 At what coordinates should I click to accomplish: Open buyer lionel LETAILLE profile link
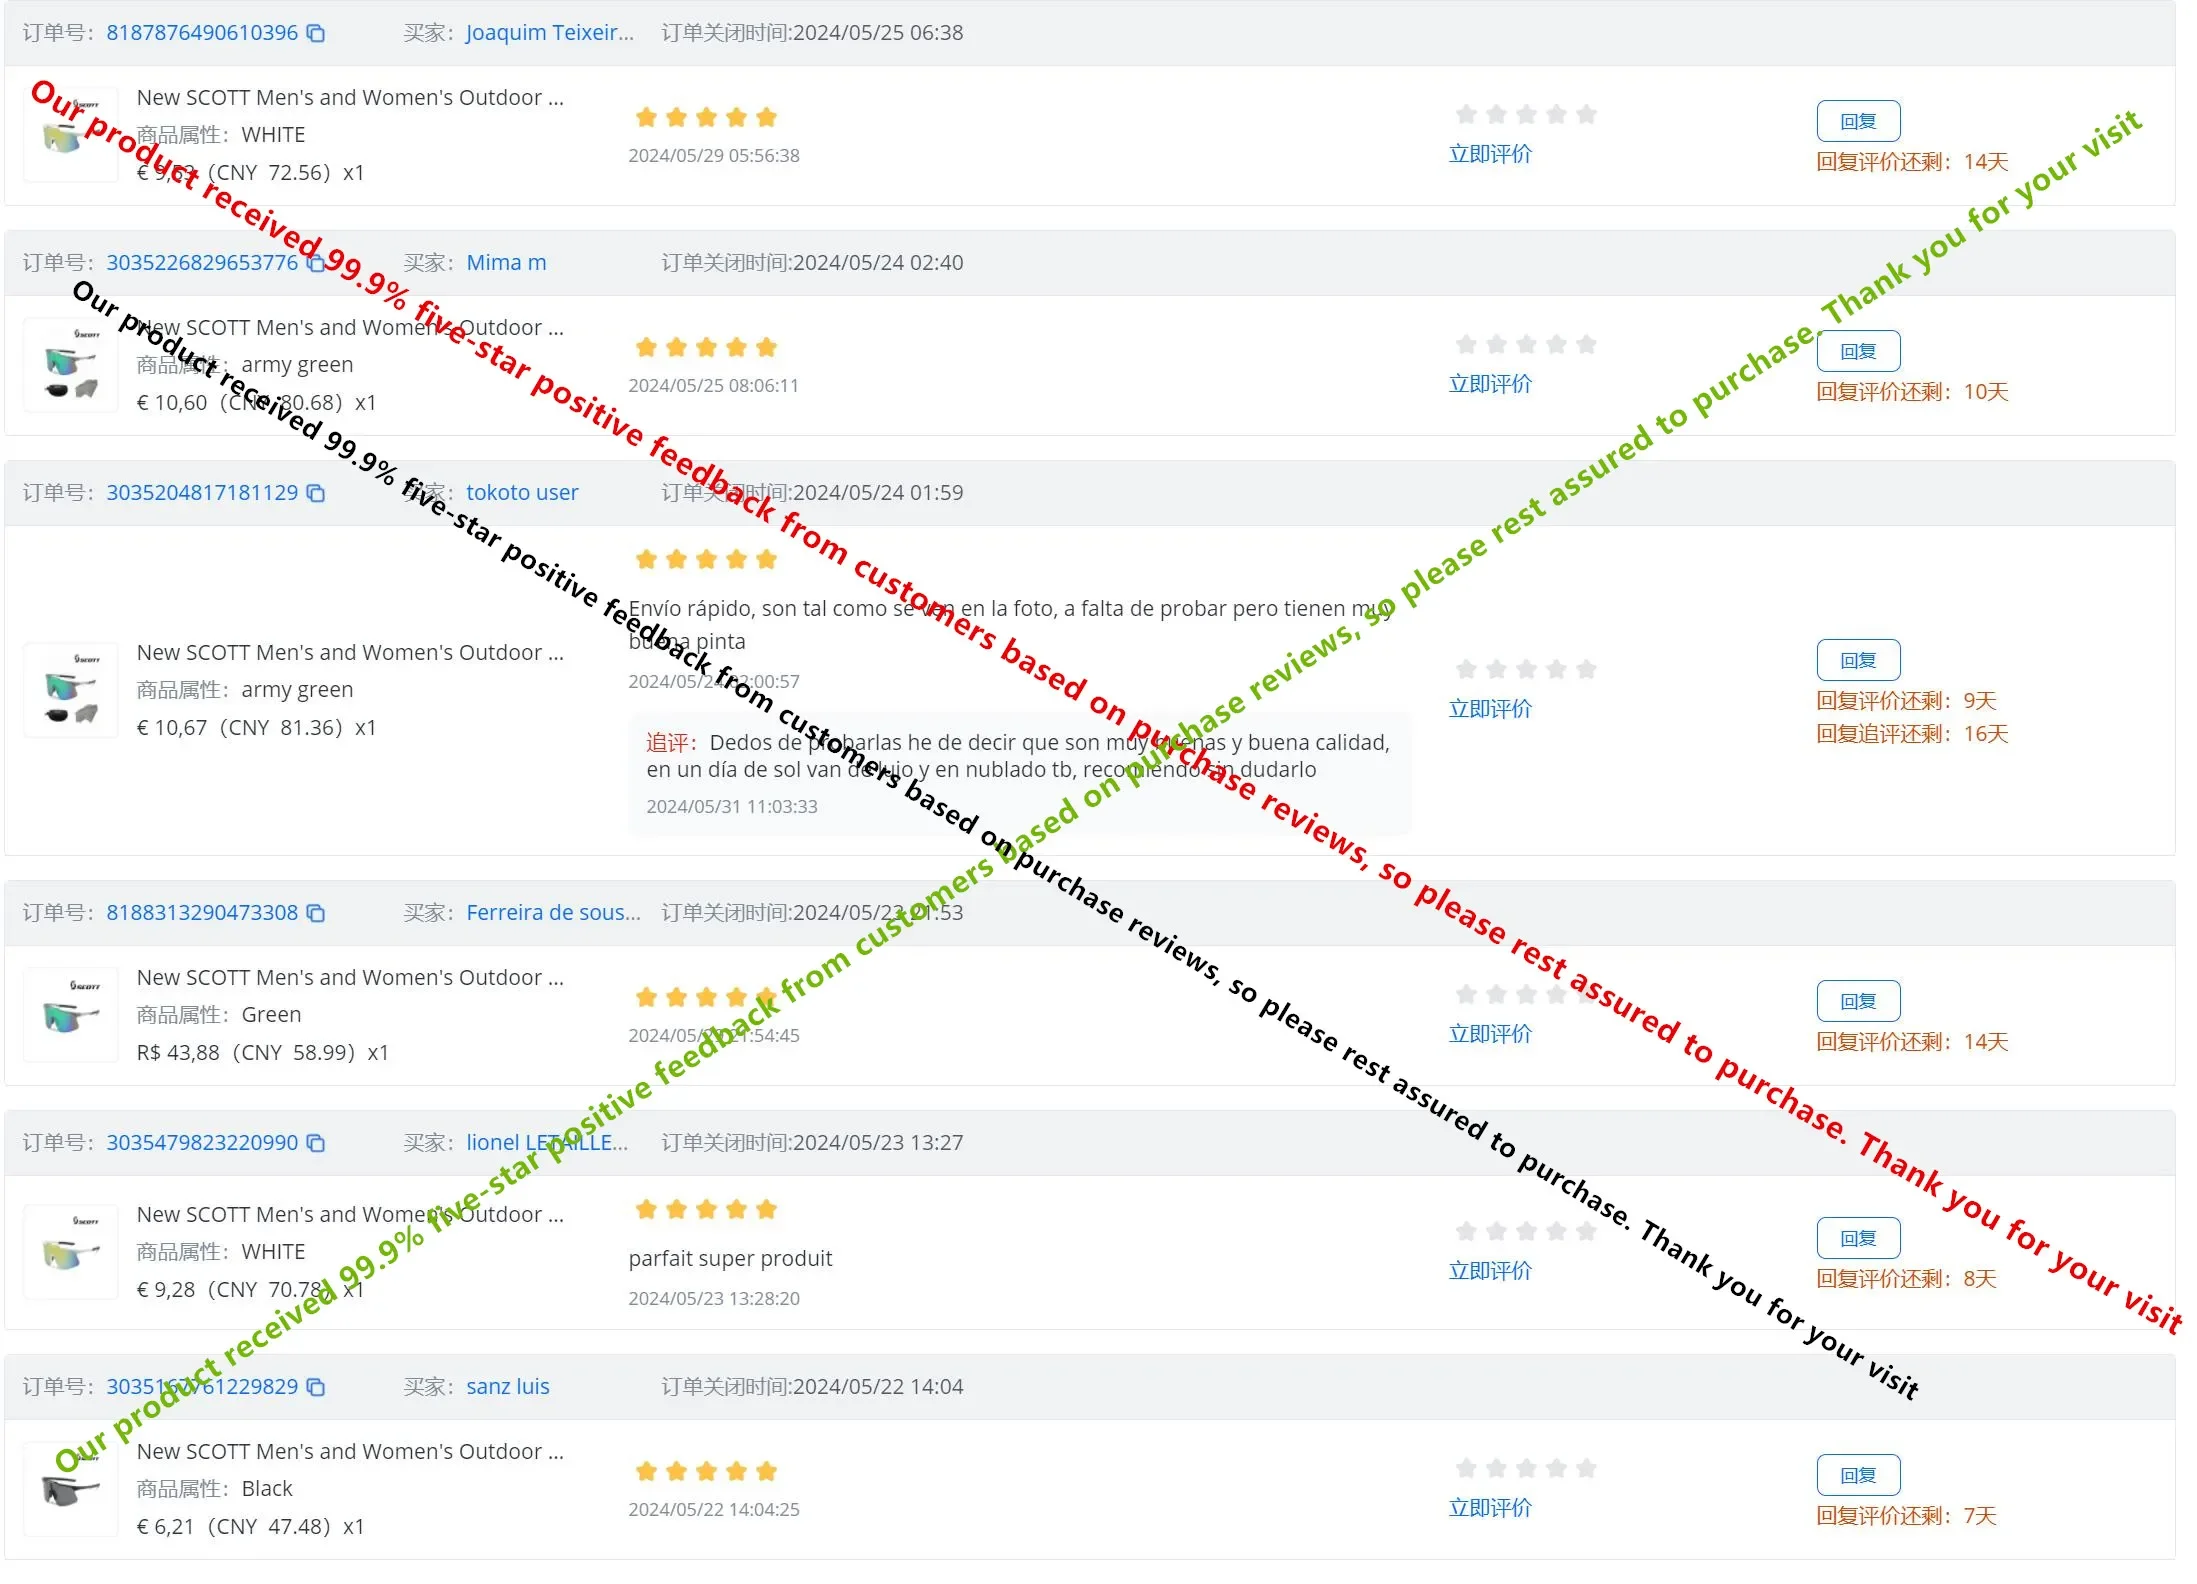pyautogui.click(x=546, y=1143)
